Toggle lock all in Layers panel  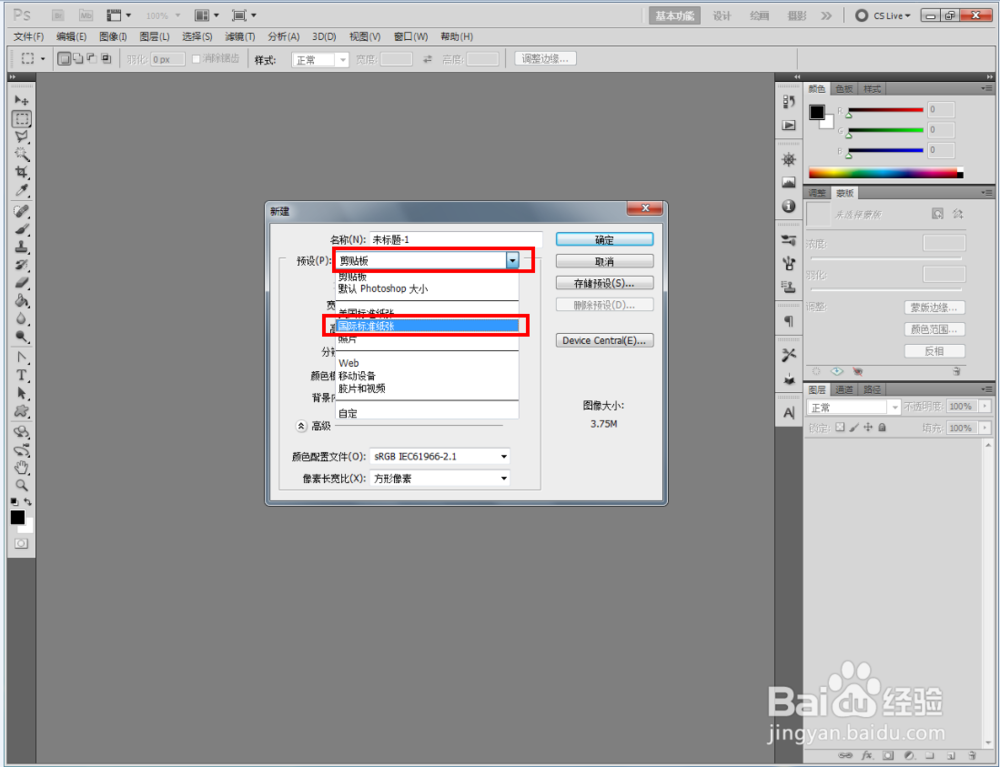[x=882, y=427]
